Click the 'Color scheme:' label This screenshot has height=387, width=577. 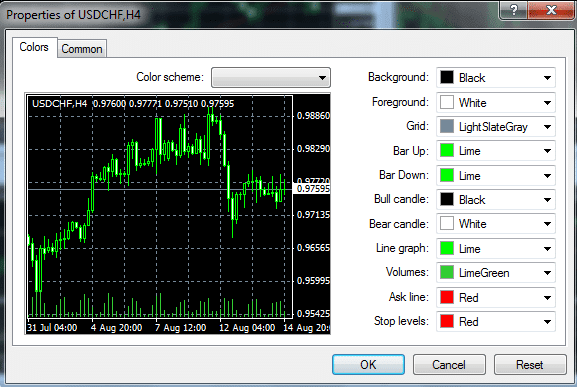tap(170, 77)
